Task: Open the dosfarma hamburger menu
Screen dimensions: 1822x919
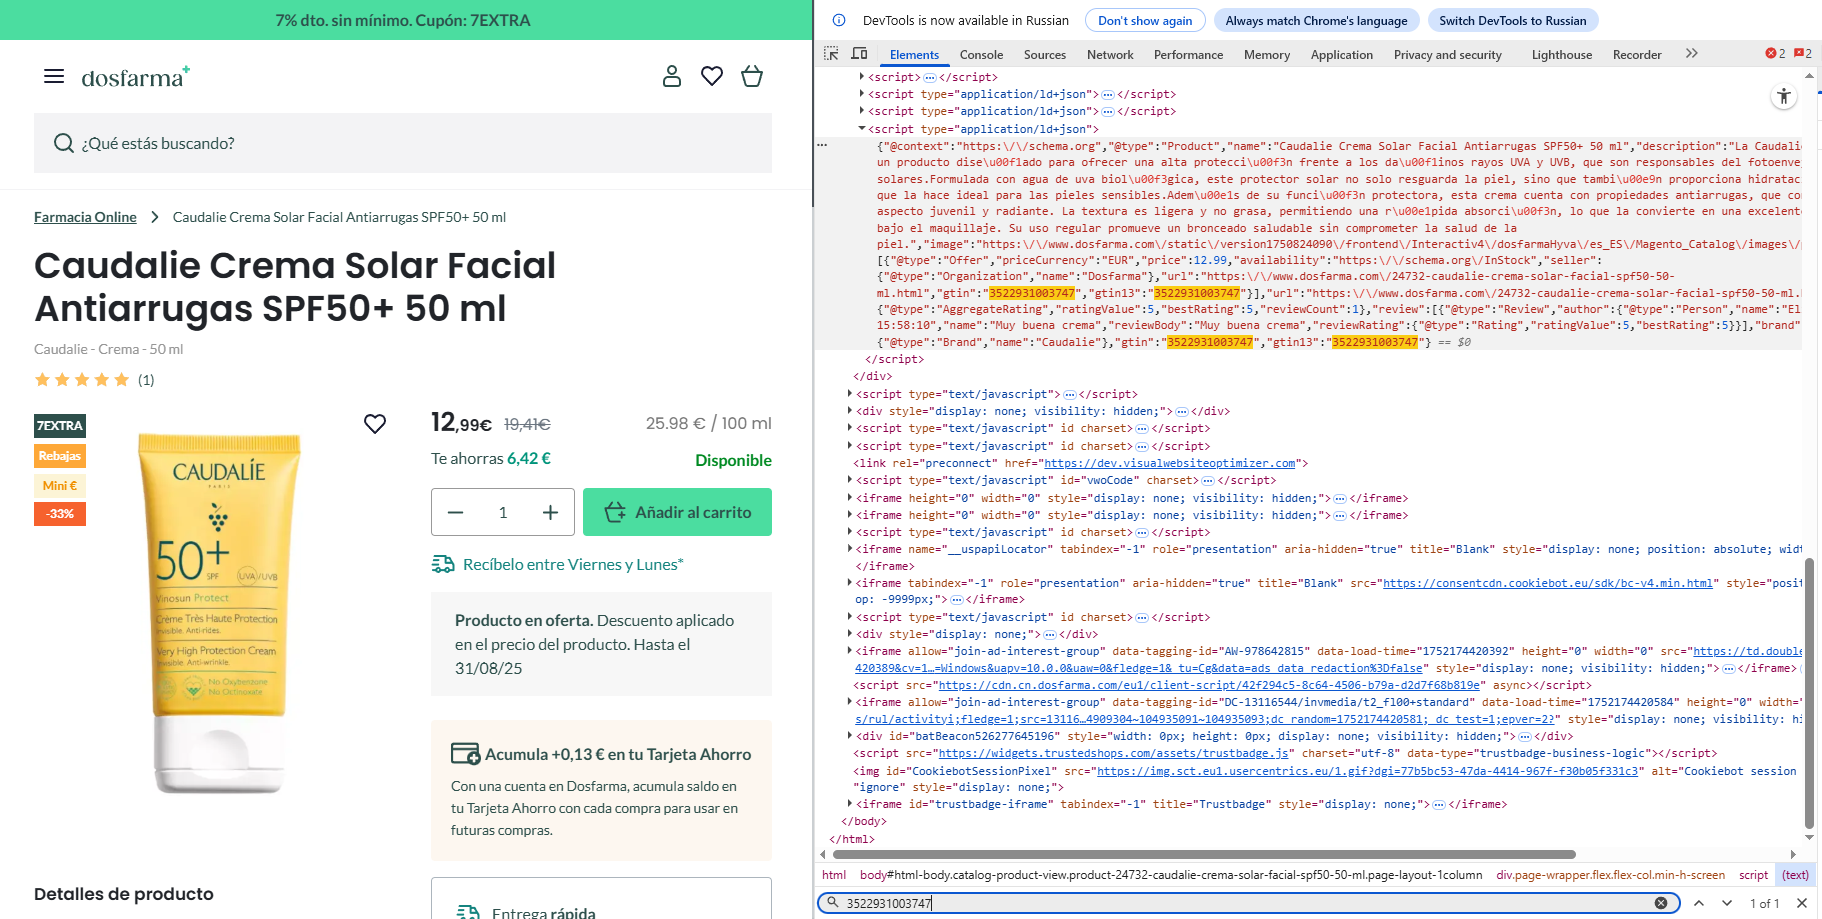Action: 54,76
